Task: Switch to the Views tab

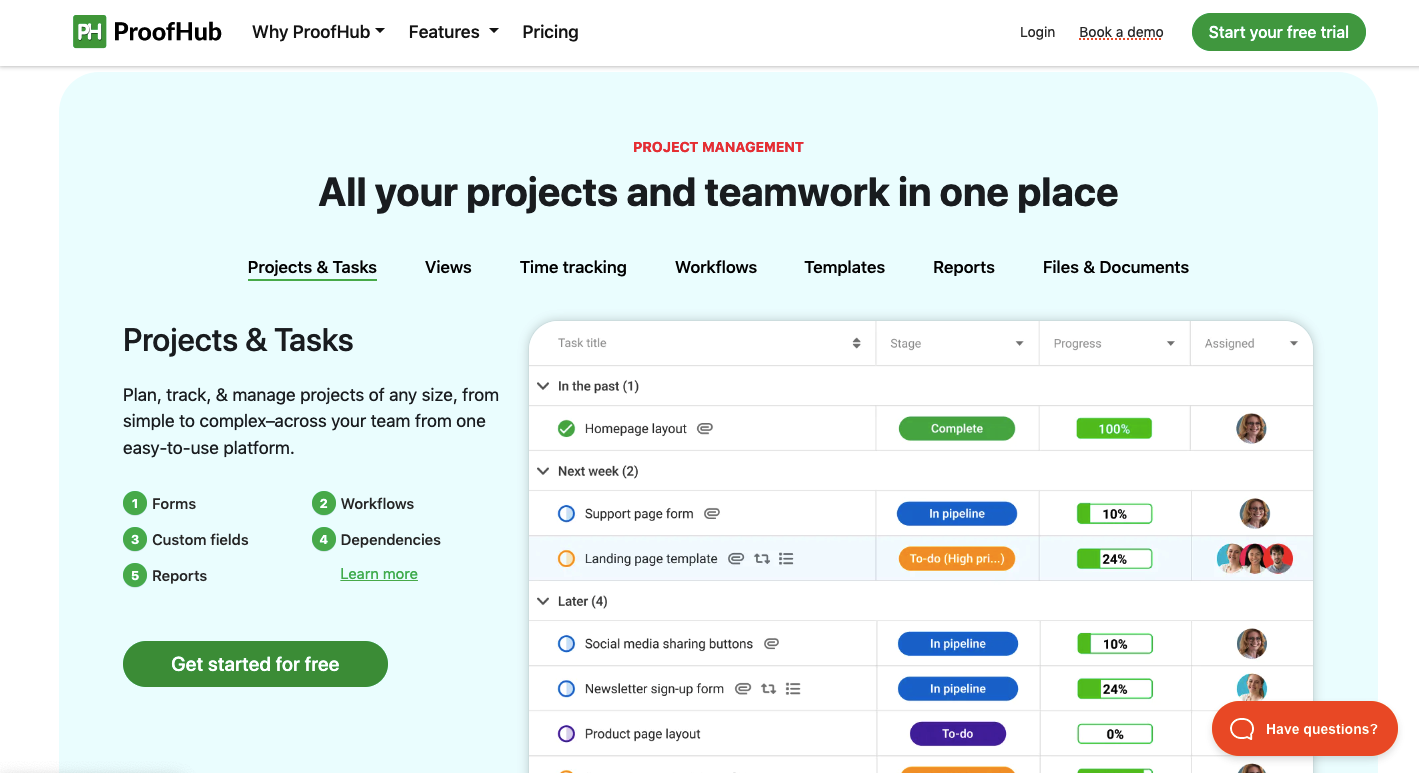Action: [448, 267]
